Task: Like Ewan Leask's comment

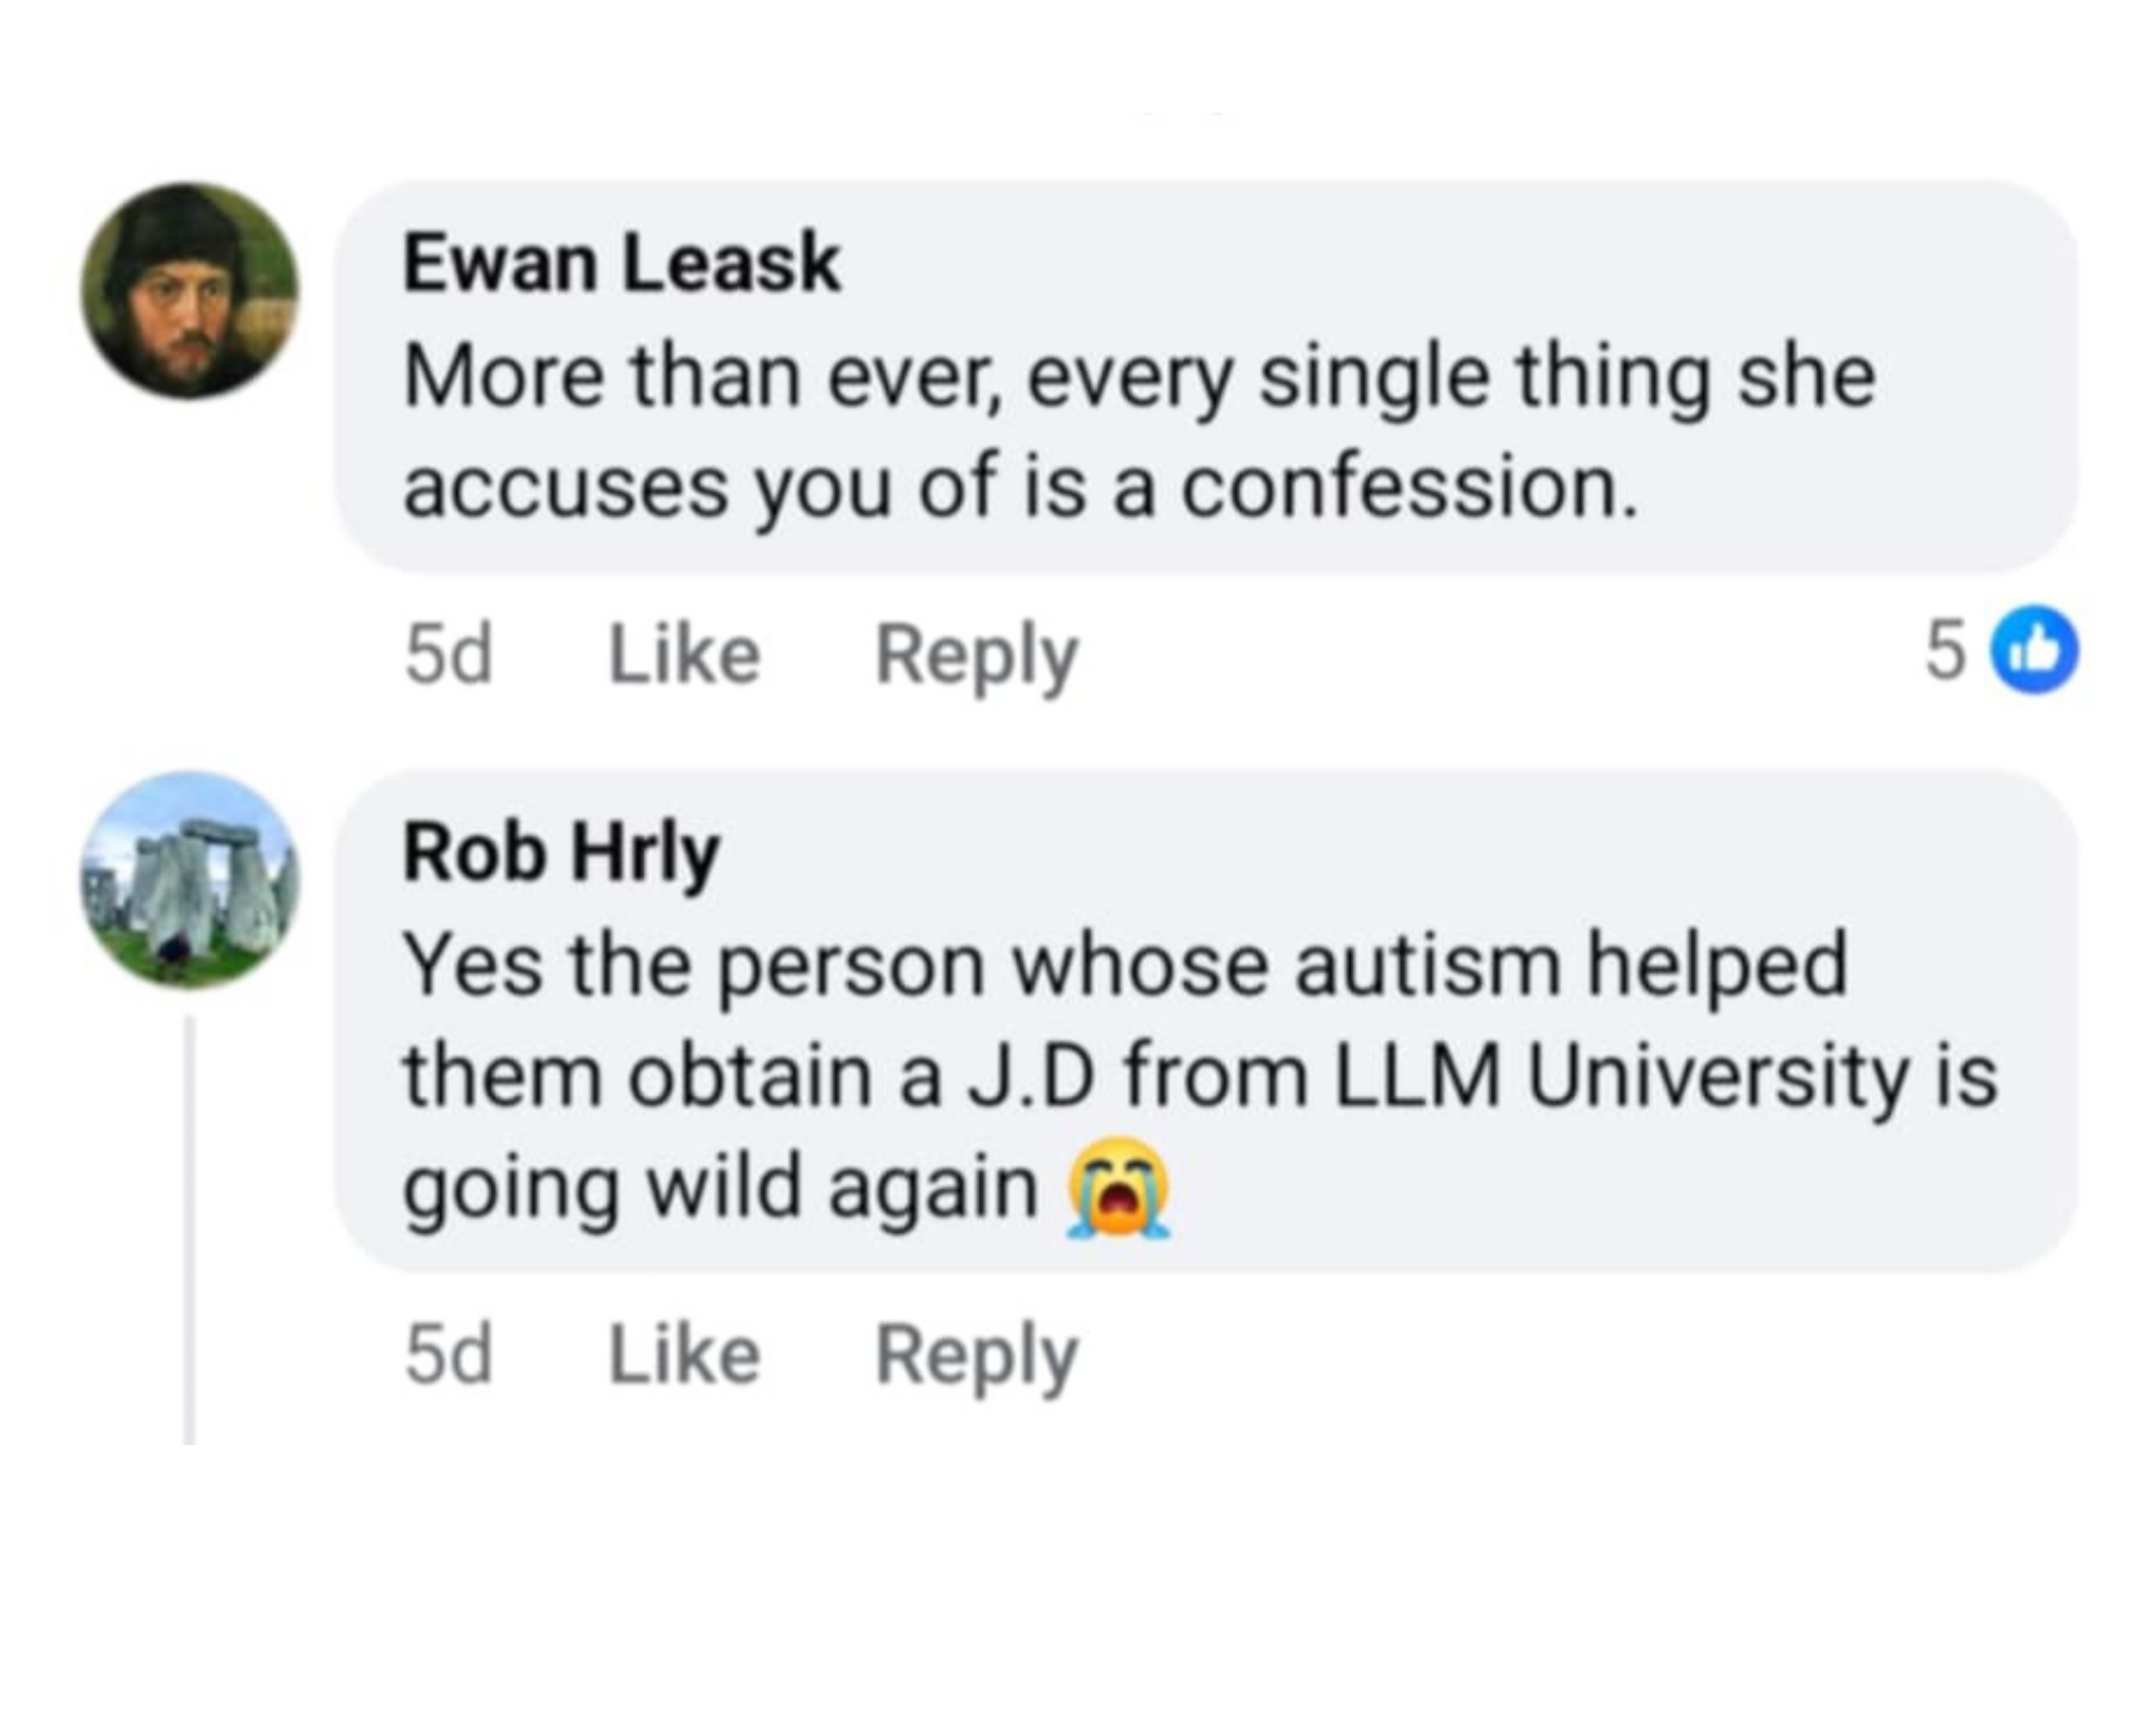Action: 685,656
